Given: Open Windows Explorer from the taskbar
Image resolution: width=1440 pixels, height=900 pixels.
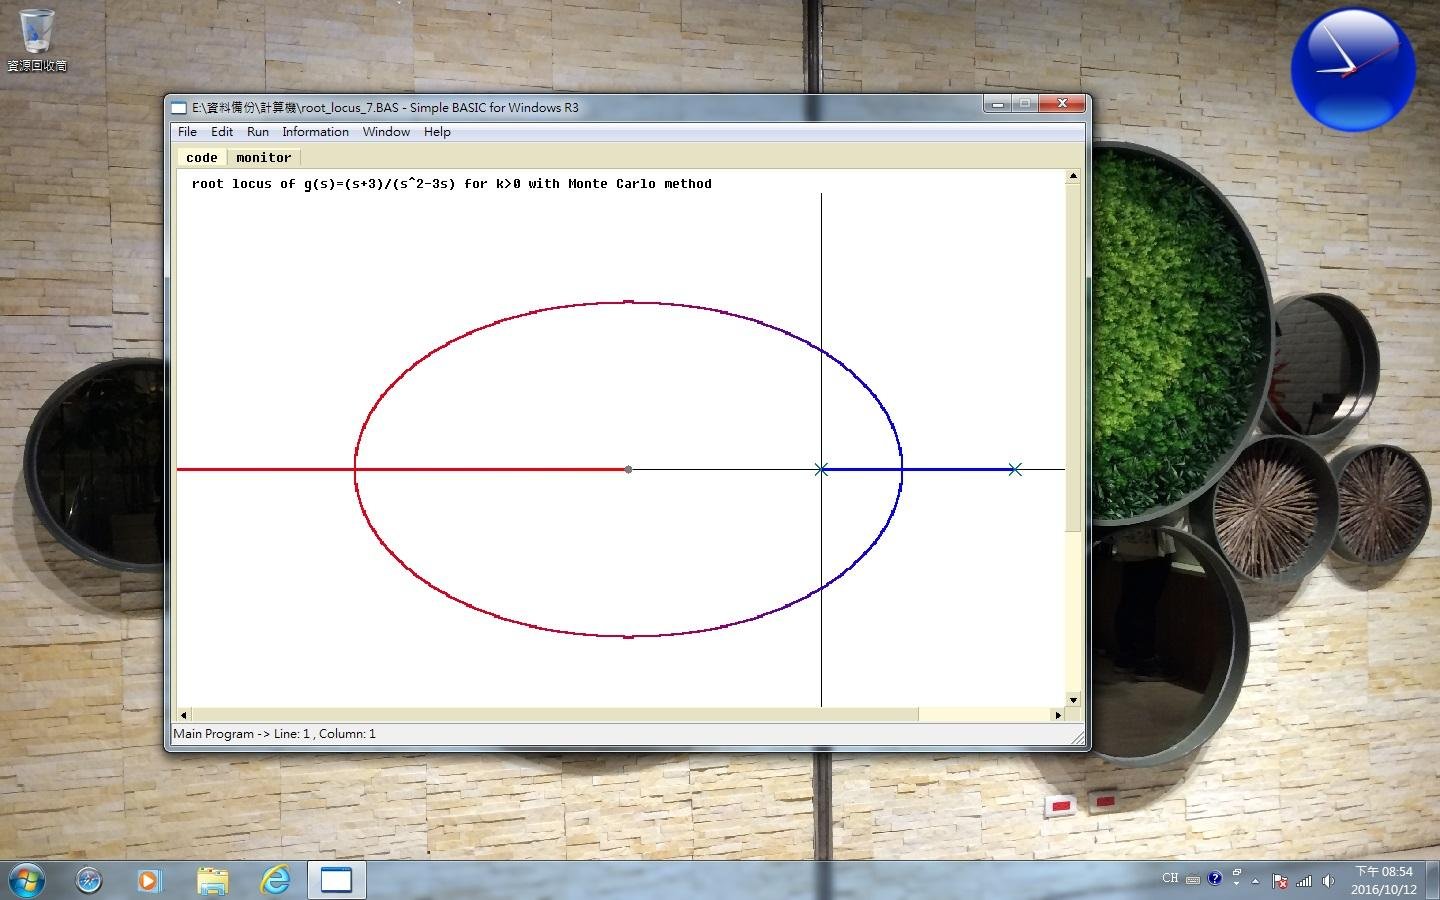Looking at the screenshot, I should [212, 880].
